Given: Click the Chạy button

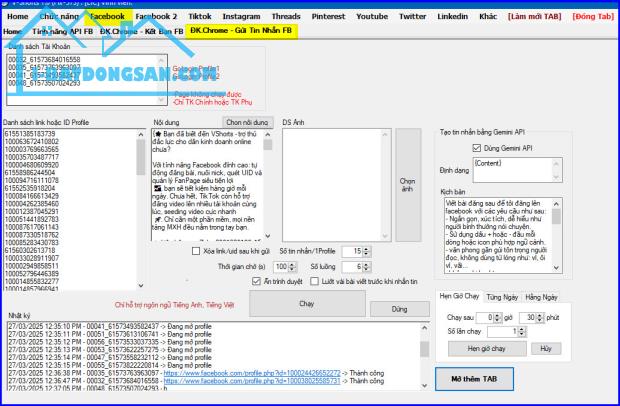Looking at the screenshot, I should pos(307,304).
